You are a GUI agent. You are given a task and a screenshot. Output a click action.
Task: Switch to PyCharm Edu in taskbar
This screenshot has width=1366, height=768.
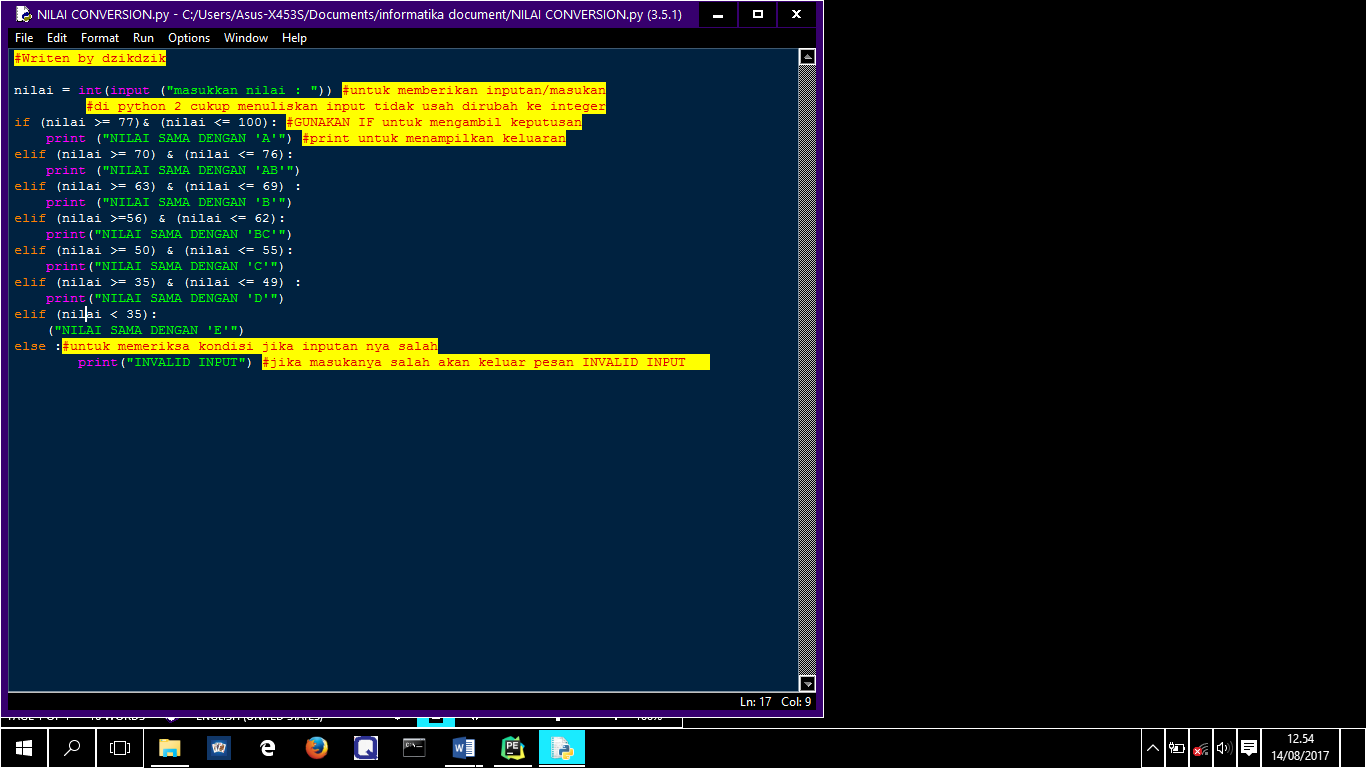coord(512,747)
